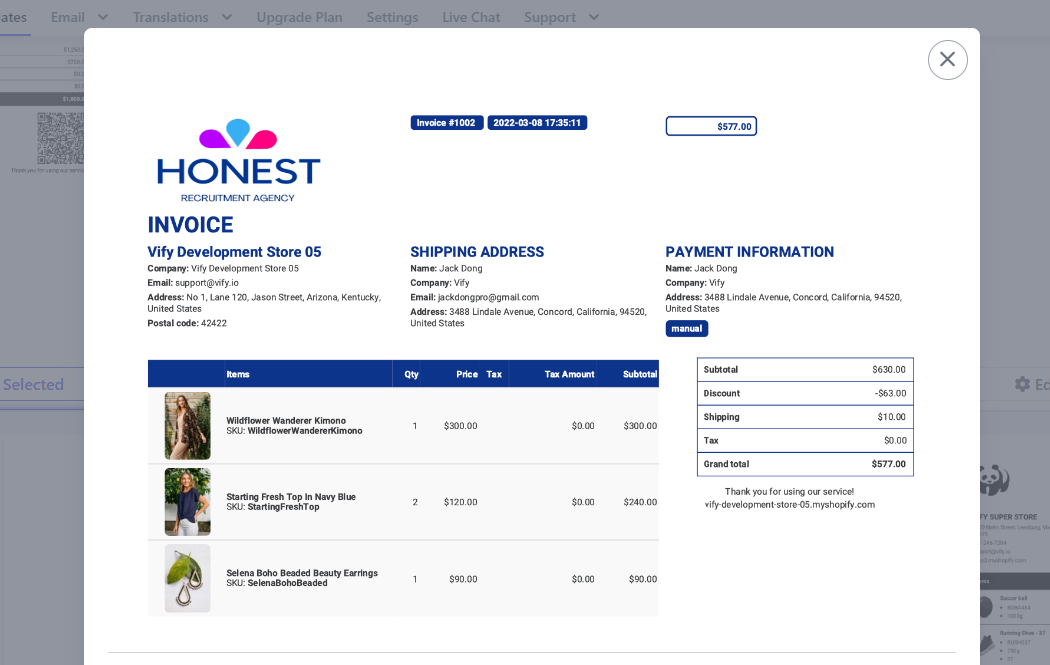
Task: Expand the Email menu chevron
Action: click(103, 17)
